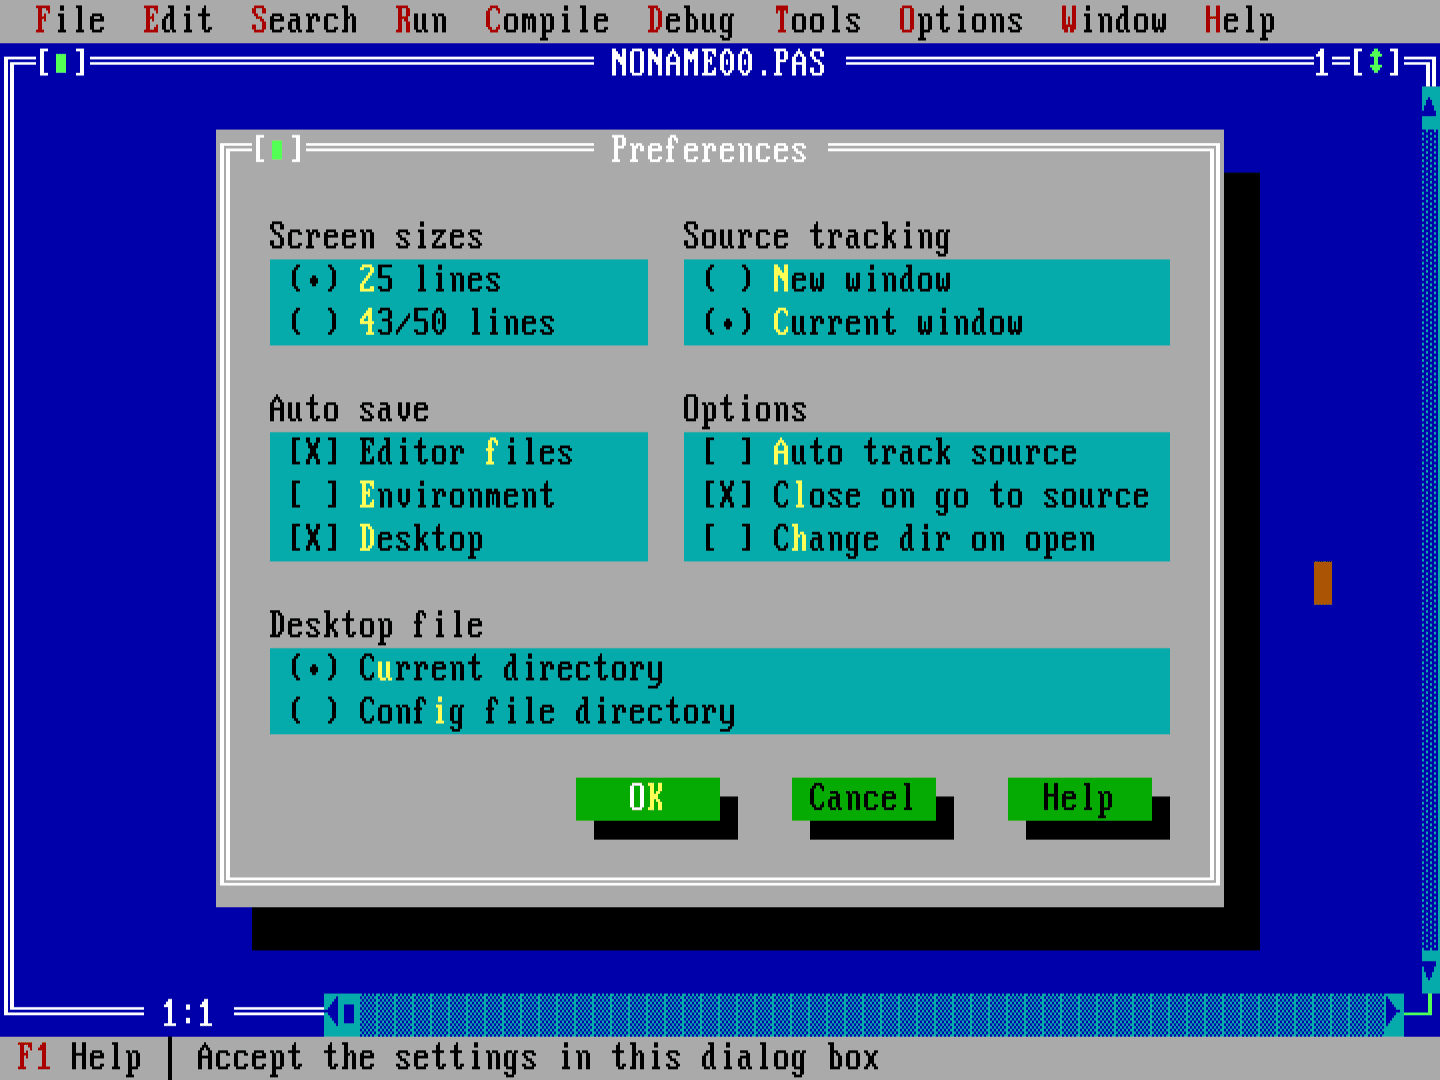Click the 1:1 cursor position indicator
Screen dimensions: 1440x1080
coord(188,1014)
